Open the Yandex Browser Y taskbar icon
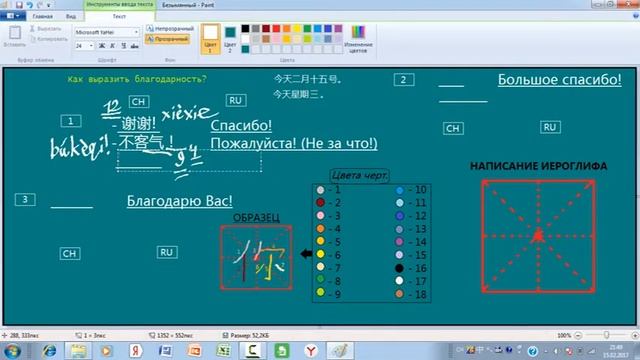The width and height of the screenshot is (640, 360). tap(311, 351)
